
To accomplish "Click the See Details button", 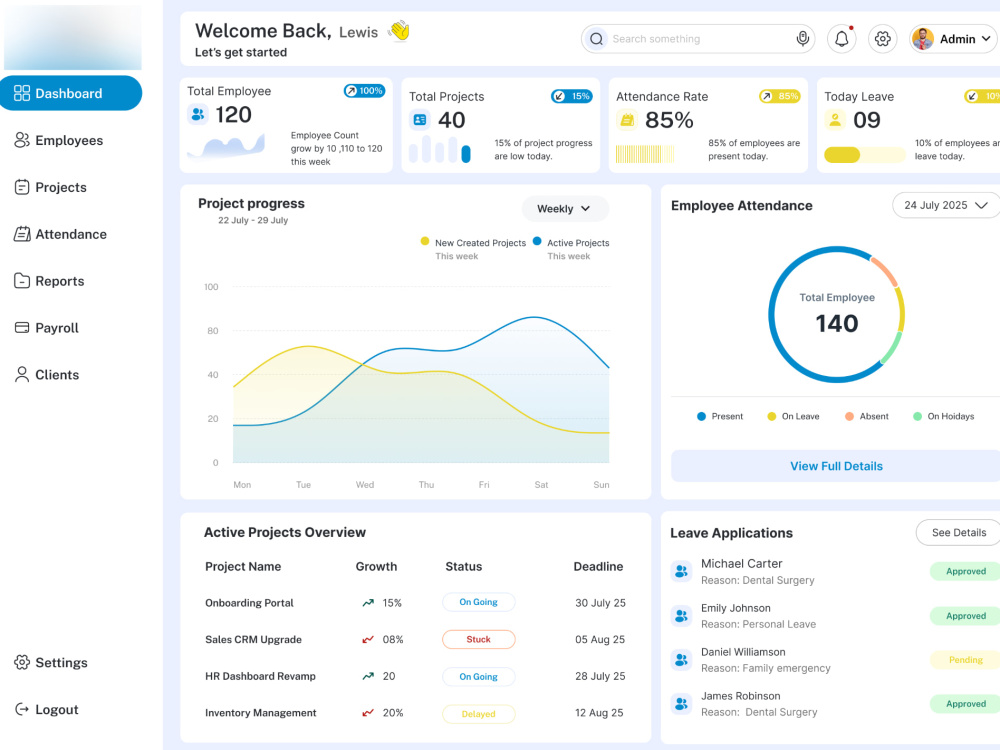I will 959,533.
